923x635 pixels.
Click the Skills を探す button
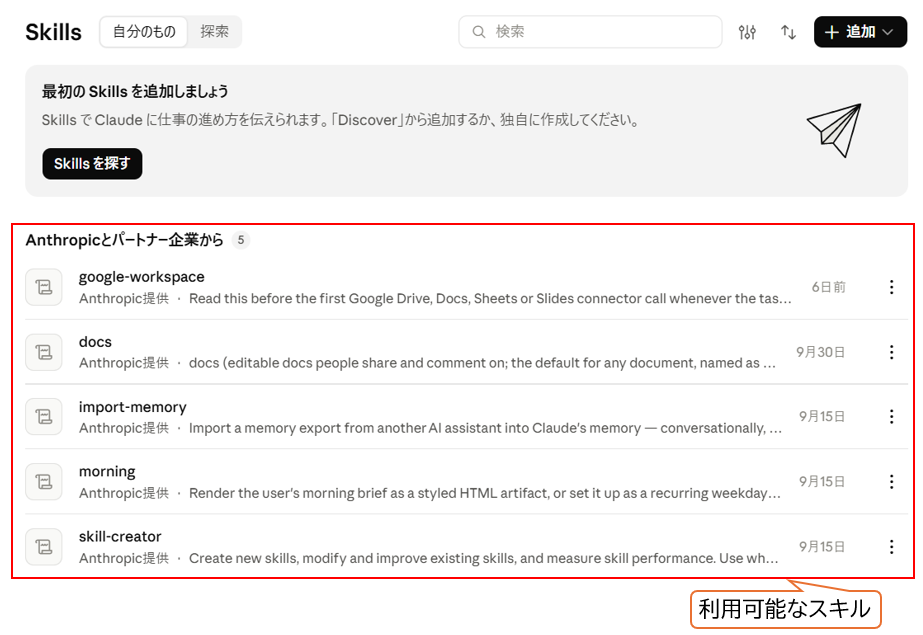(x=92, y=164)
